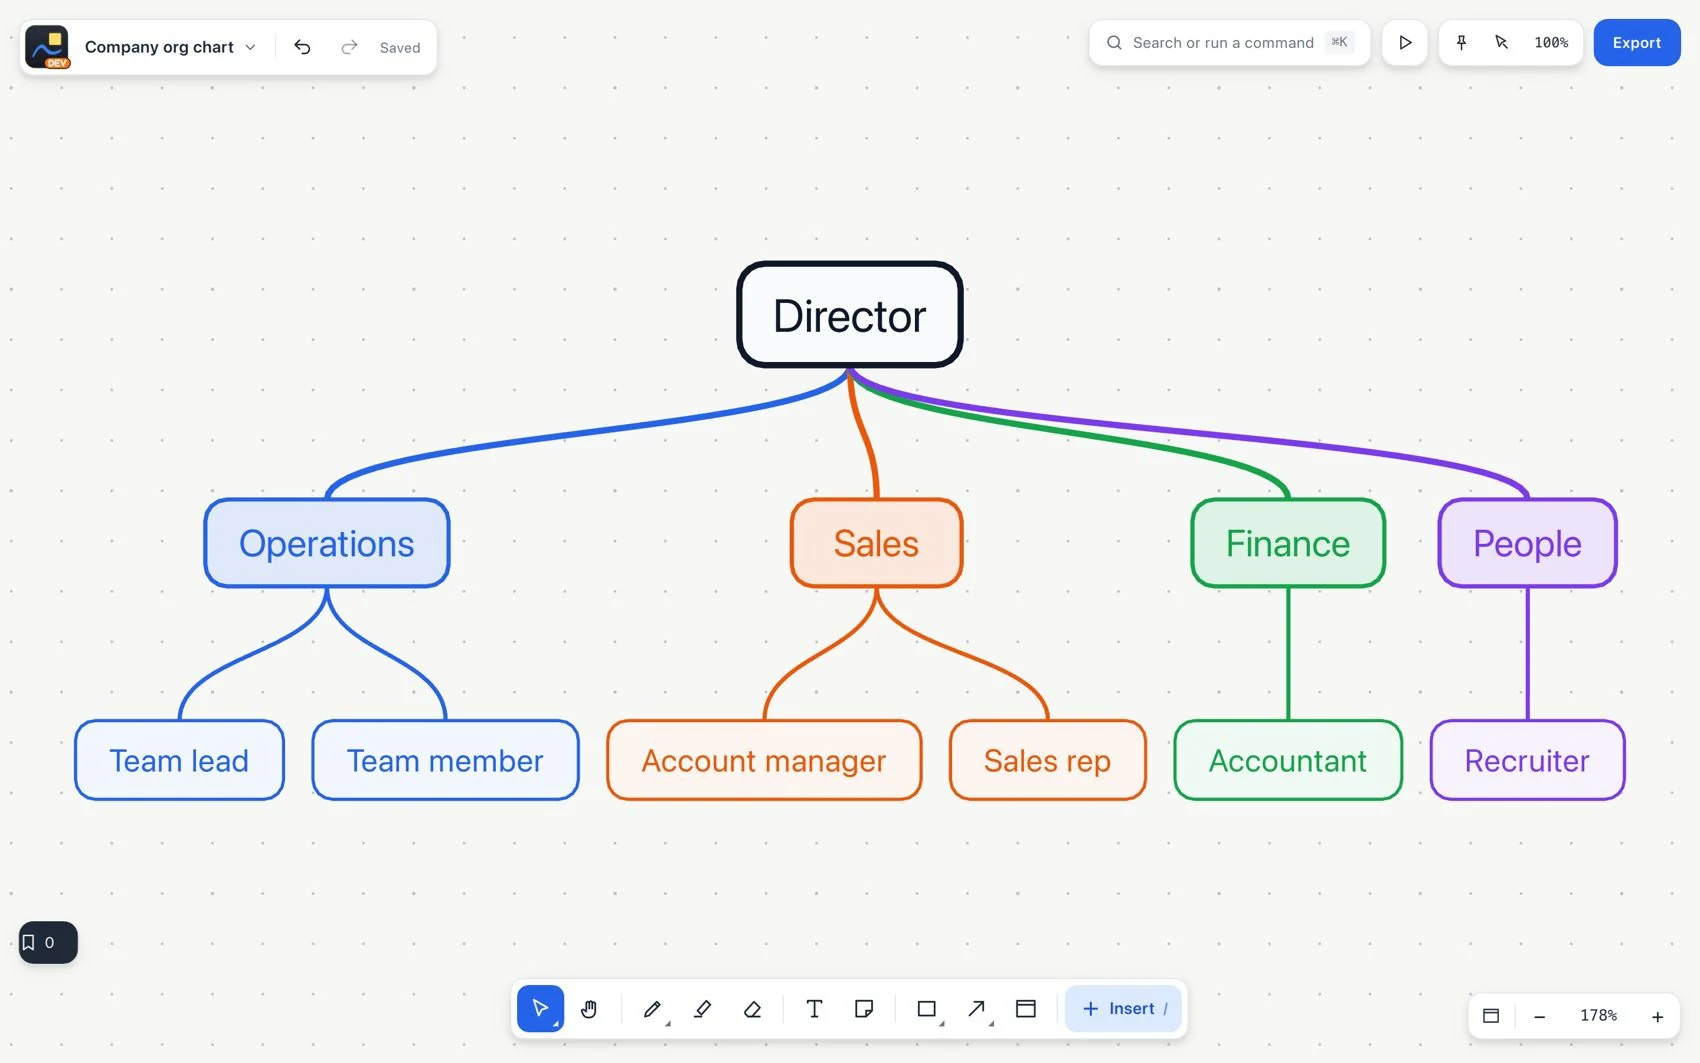Choose the pencil drawing tool
1700x1063 pixels.
pyautogui.click(x=652, y=1008)
